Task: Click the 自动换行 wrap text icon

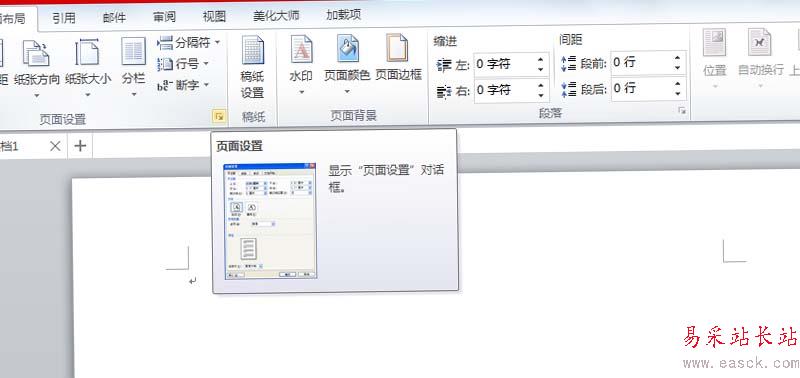Action: click(x=760, y=42)
